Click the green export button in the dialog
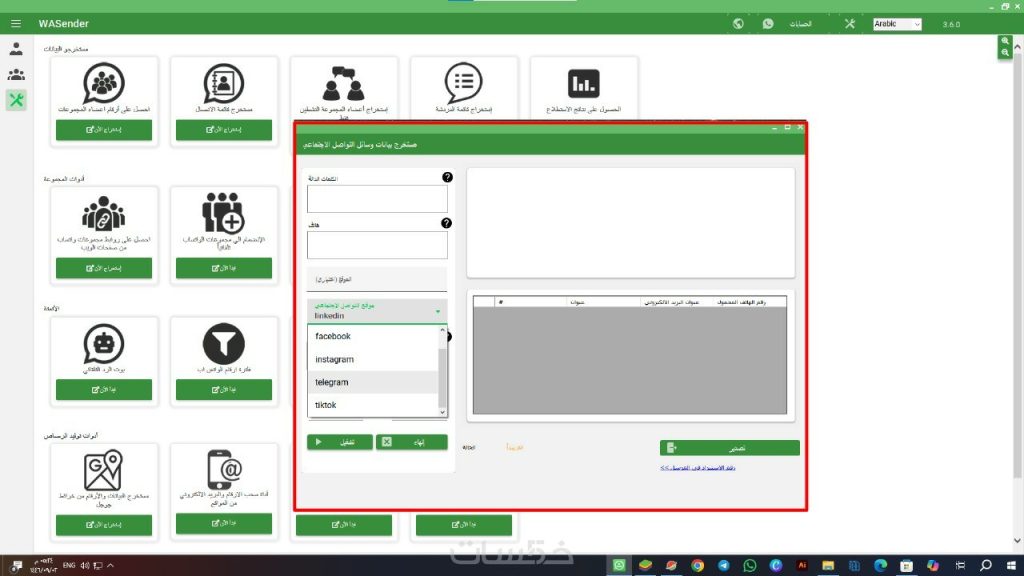This screenshot has height=576, width=1024. [729, 448]
